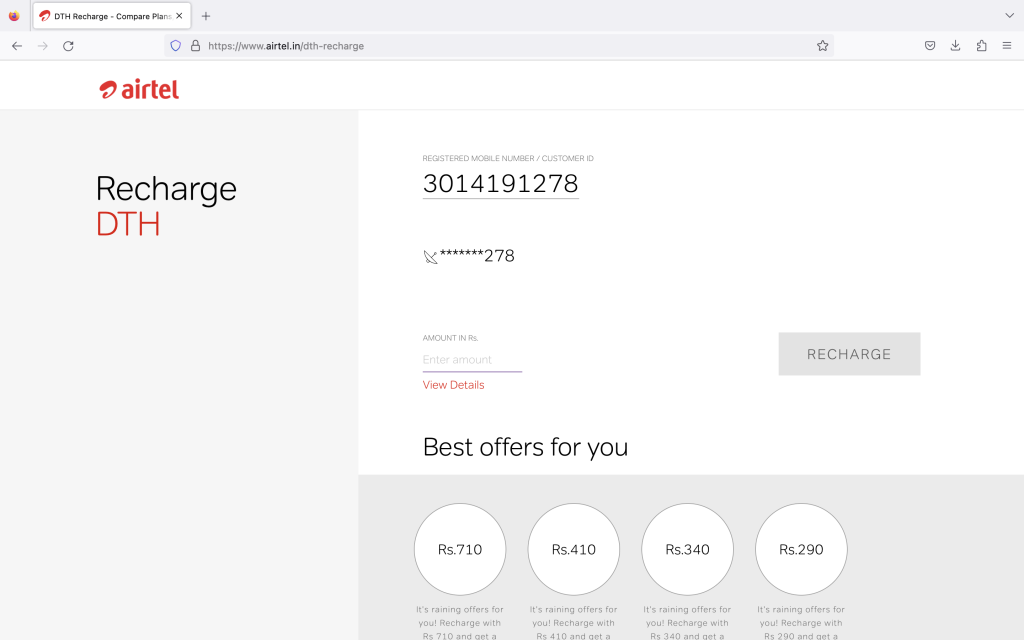
Task: Click the 'REGISTERED MOBILE NUMBER / CUSTOMER ID' label
Action: (508, 158)
